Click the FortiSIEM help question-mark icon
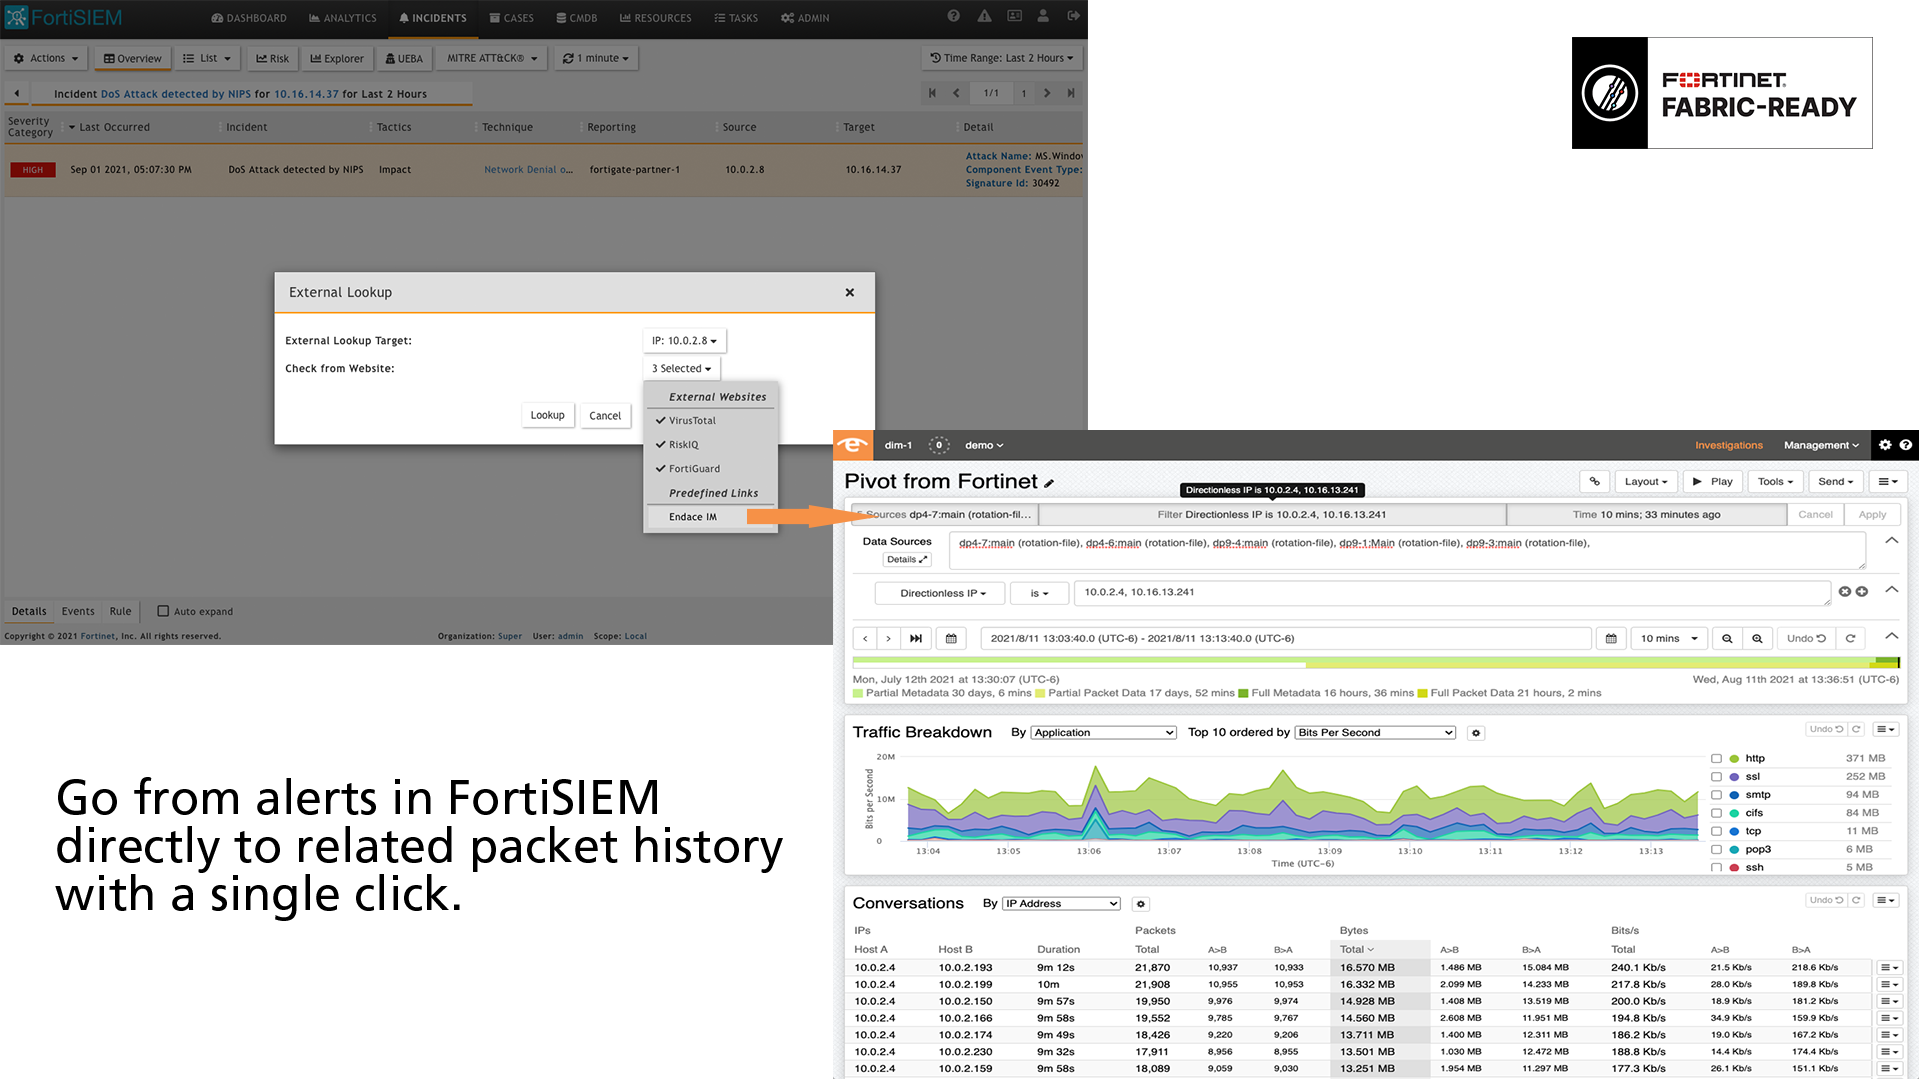Image resolution: width=1920 pixels, height=1080 pixels. pos(954,16)
